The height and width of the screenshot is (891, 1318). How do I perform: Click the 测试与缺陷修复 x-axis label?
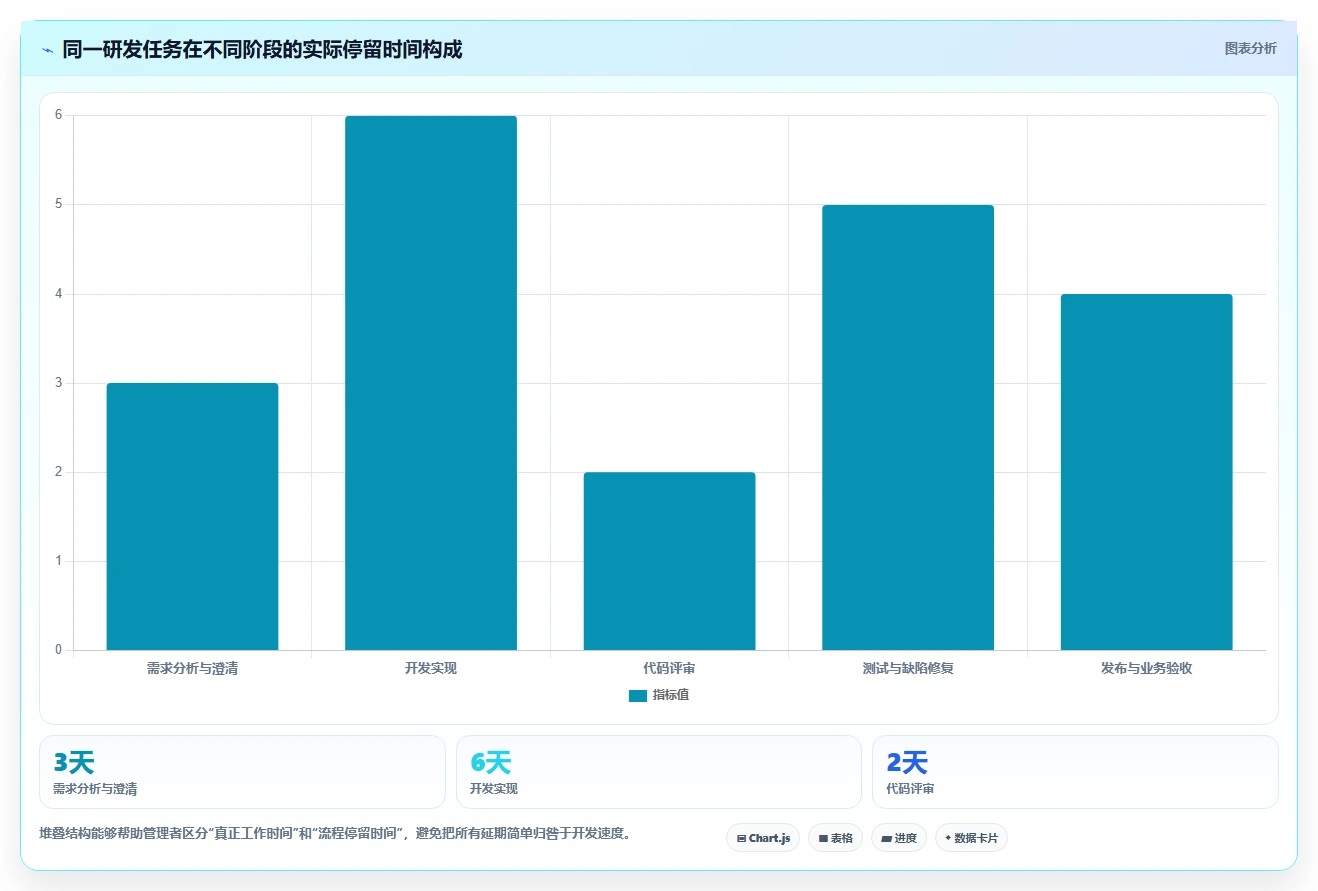(908, 668)
